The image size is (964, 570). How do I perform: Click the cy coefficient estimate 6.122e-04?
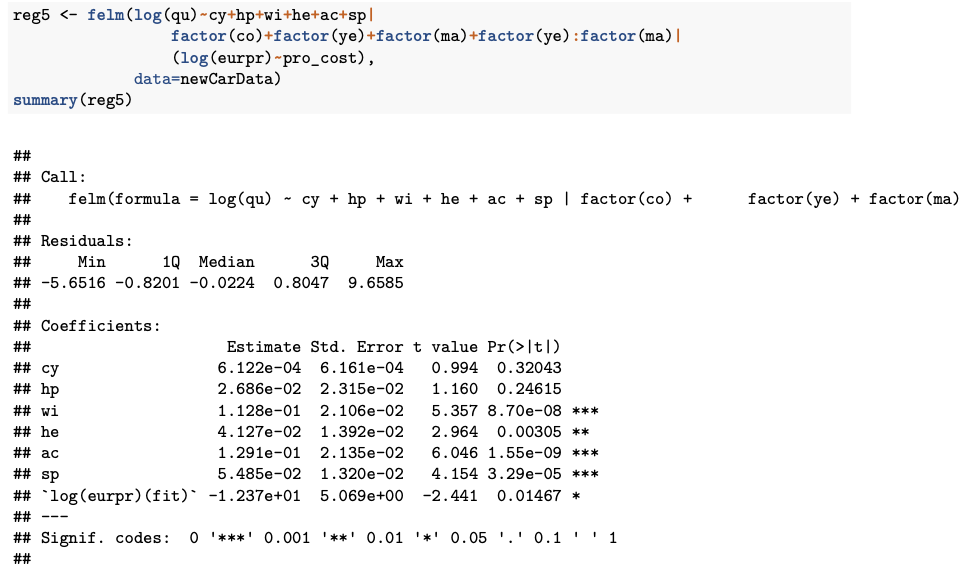pyautogui.click(x=259, y=368)
